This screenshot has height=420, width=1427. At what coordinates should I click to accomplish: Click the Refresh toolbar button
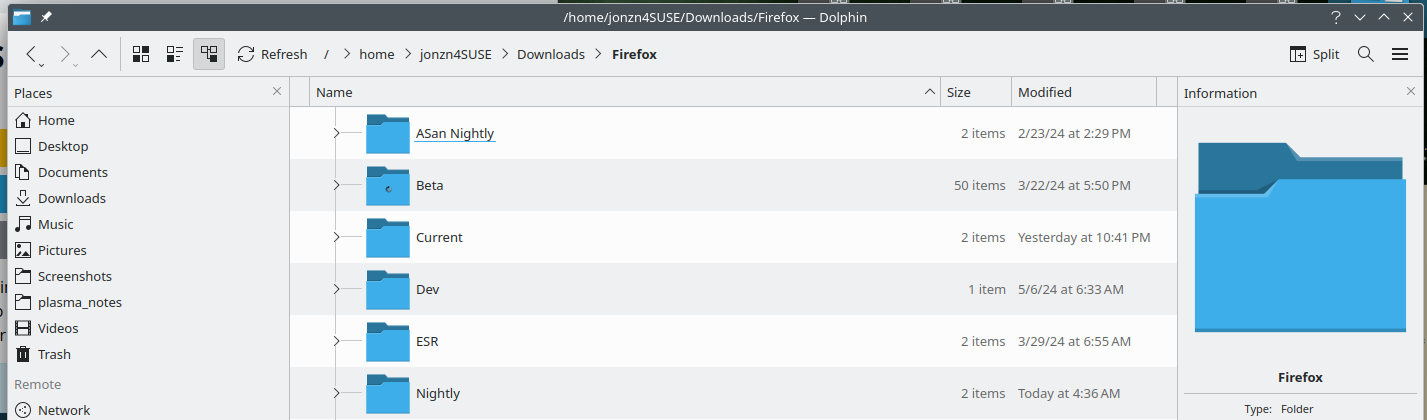[272, 54]
